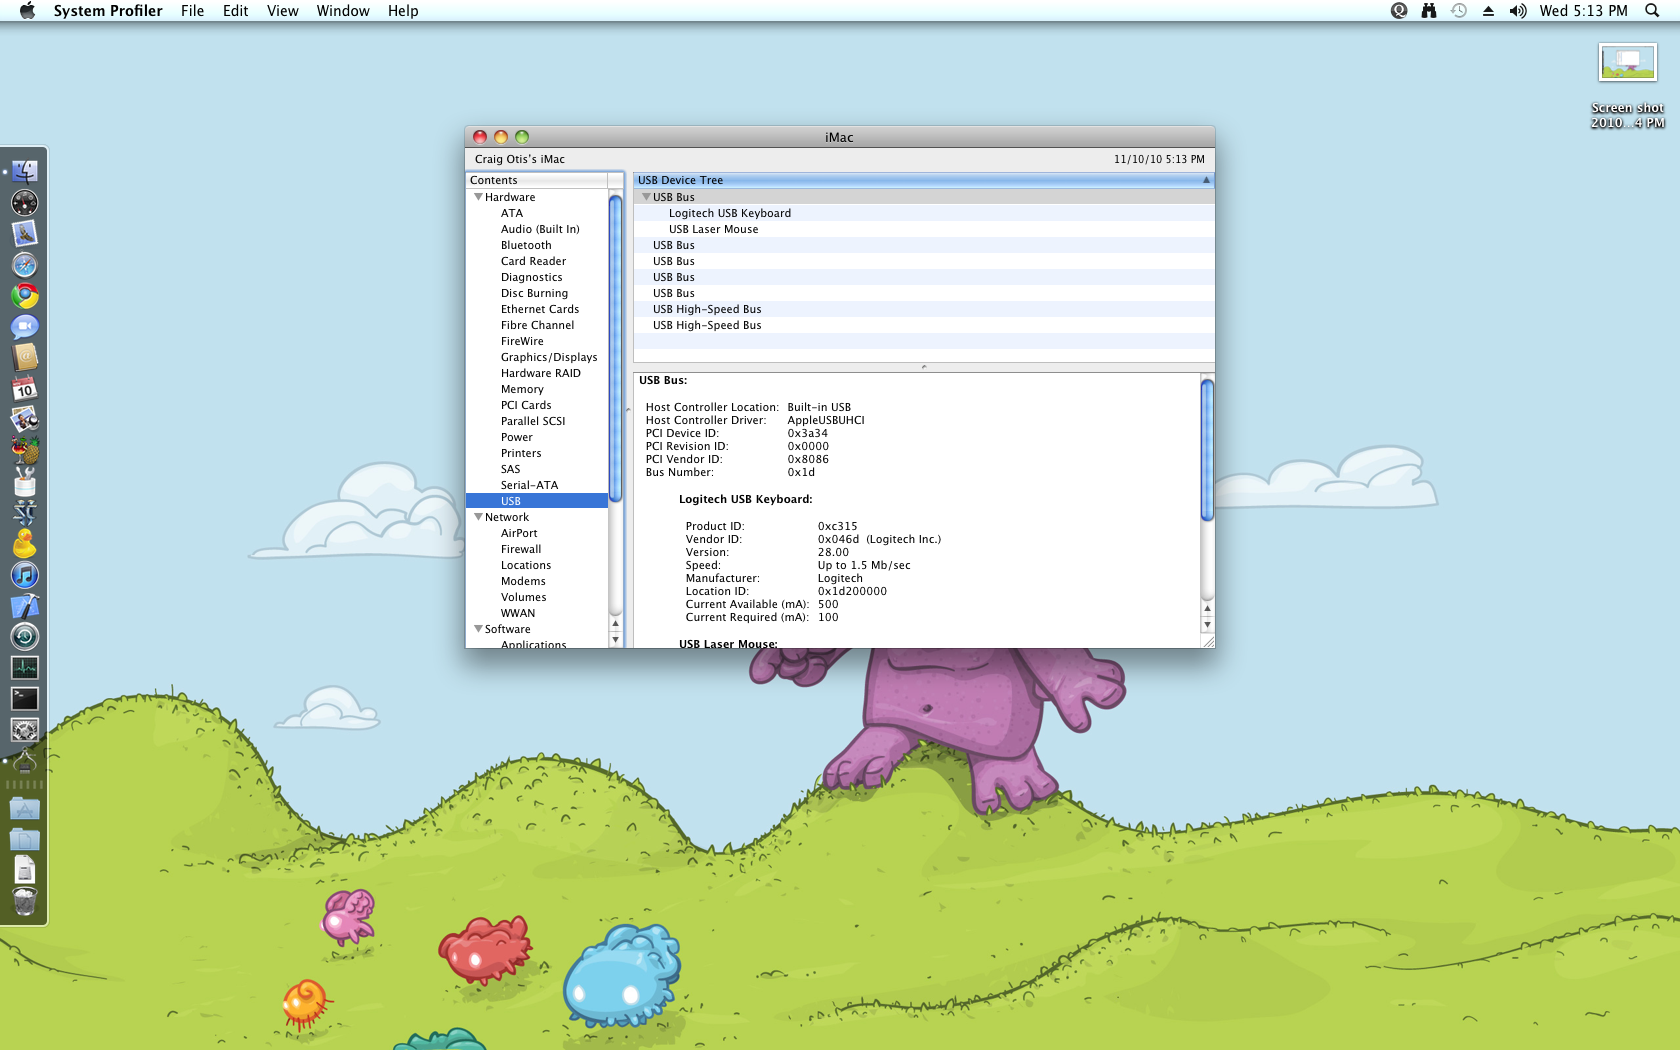The width and height of the screenshot is (1680, 1050).
Task: Open Finder from the Dock
Action: [x=24, y=172]
